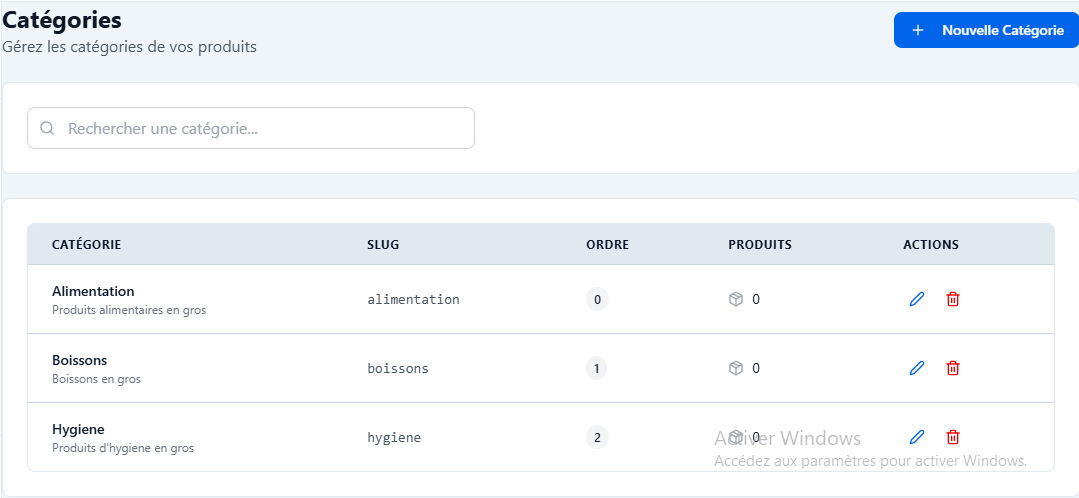Image resolution: width=1079 pixels, height=498 pixels.
Task: Select the Alimentation category name
Action: (x=93, y=291)
